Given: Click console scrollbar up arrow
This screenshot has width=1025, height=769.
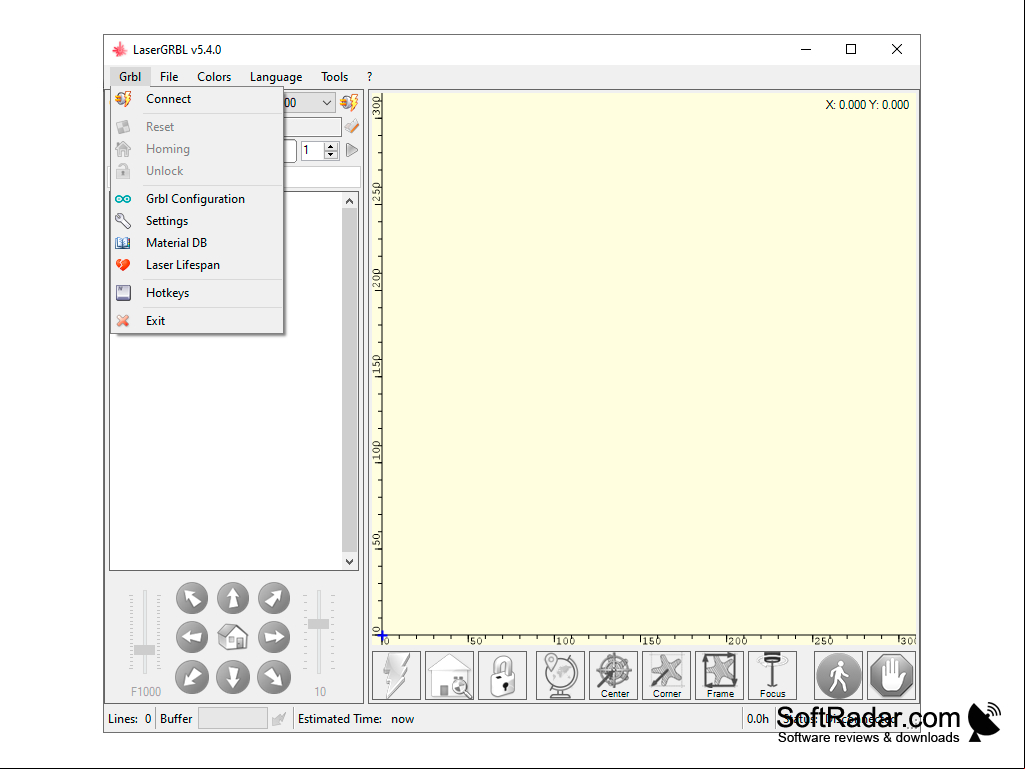Looking at the screenshot, I should pyautogui.click(x=350, y=201).
